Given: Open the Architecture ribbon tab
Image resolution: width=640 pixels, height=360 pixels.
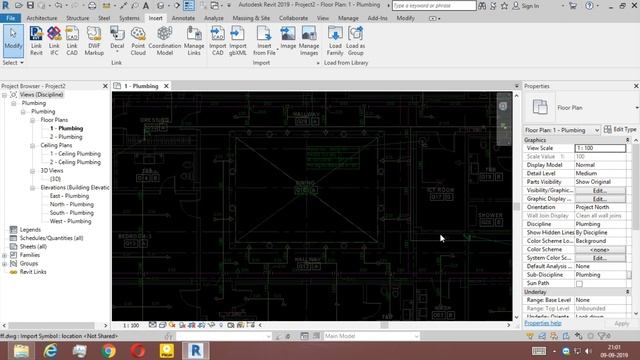Looking at the screenshot, I should coord(42,18).
